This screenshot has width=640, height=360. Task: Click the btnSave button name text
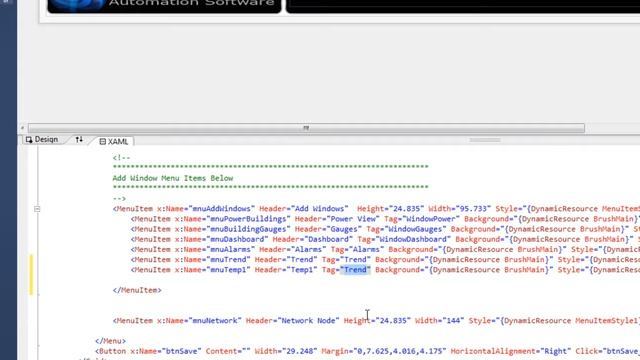[182, 351]
